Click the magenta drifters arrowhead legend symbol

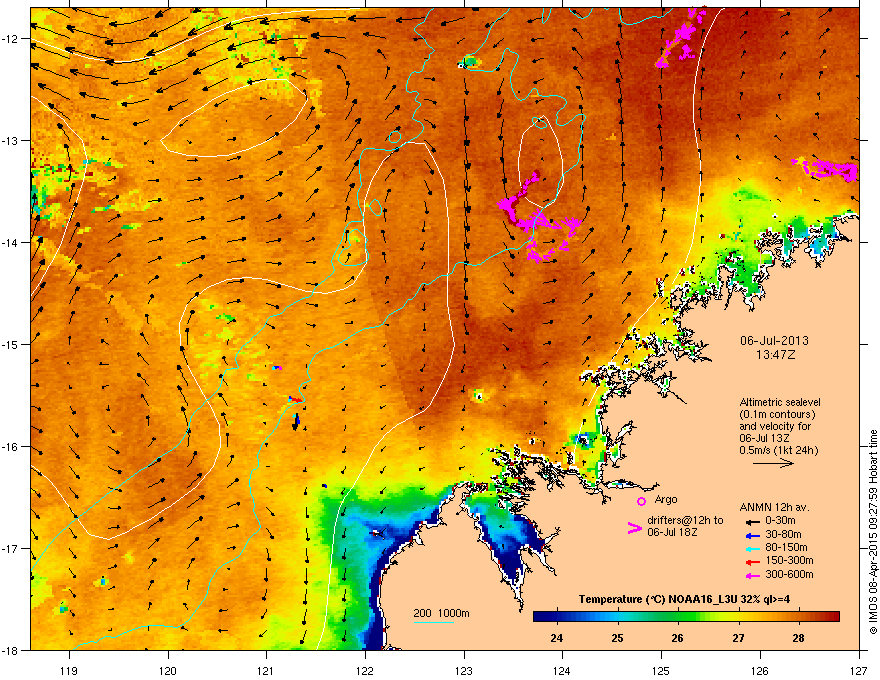click(x=634, y=527)
